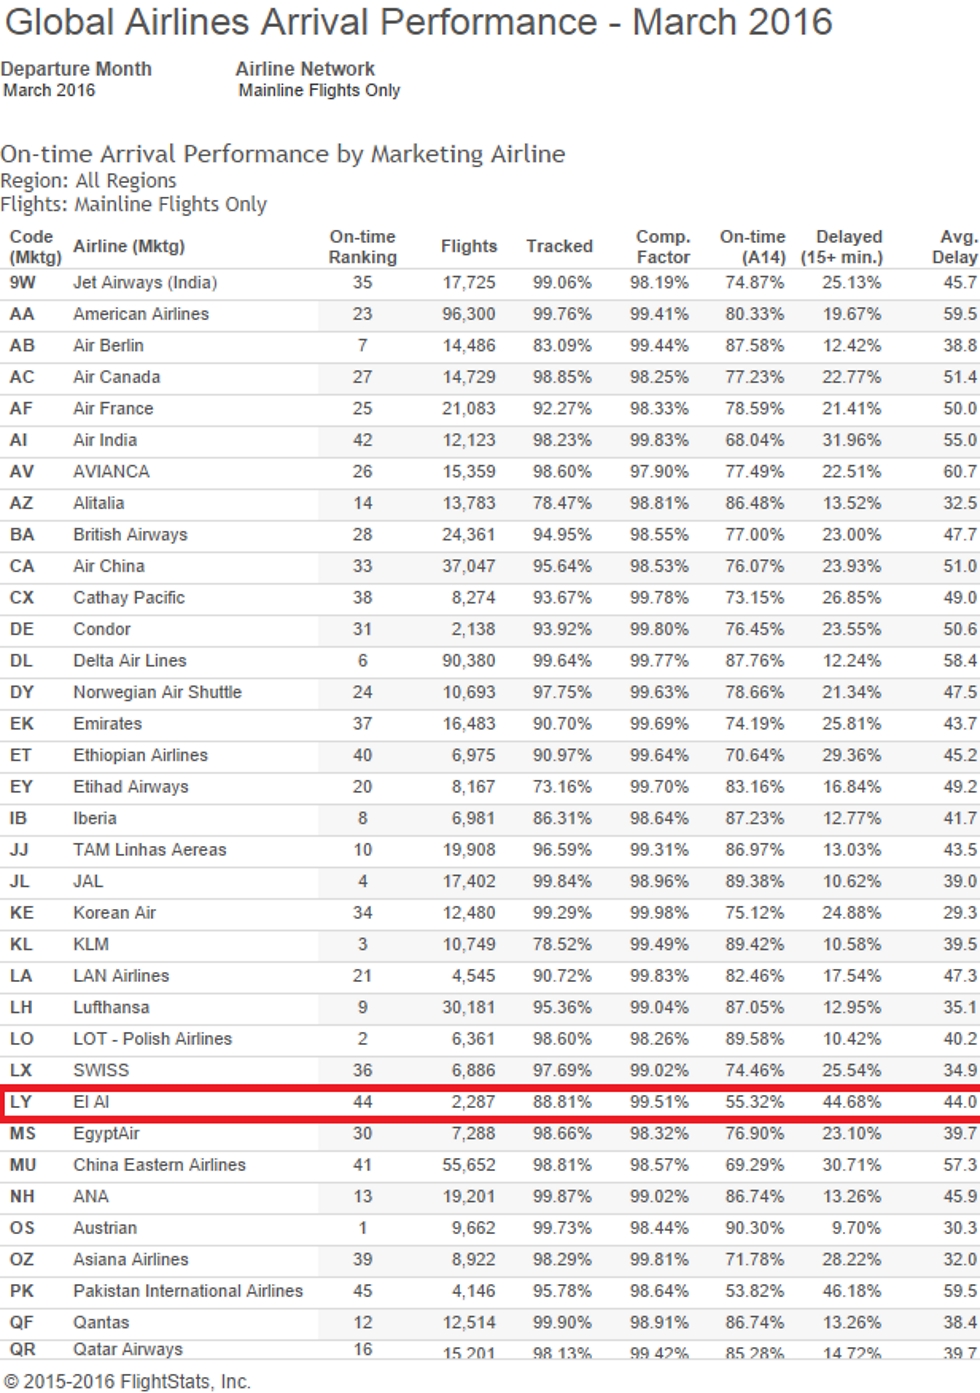This screenshot has width=980, height=1393.
Task: Click the Code (Mktg) column header
Action: point(34,246)
